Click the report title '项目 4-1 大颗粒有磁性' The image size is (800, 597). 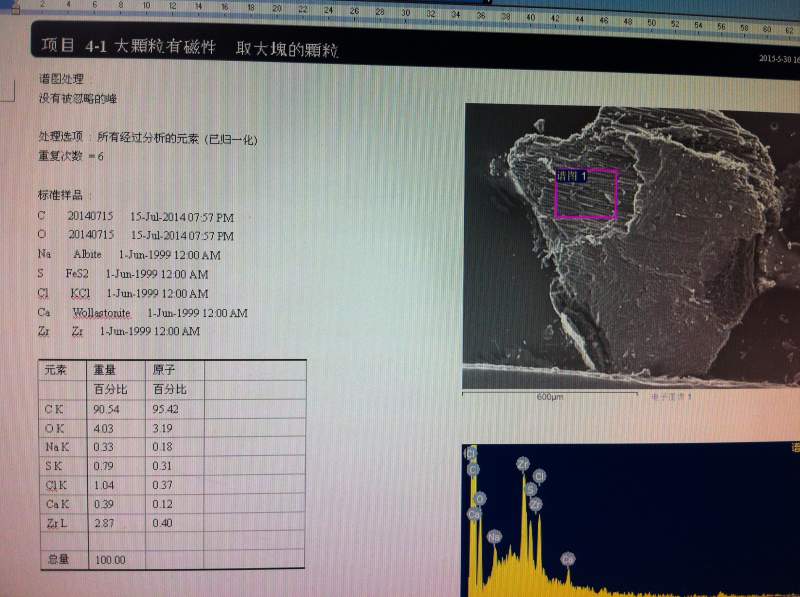point(129,46)
